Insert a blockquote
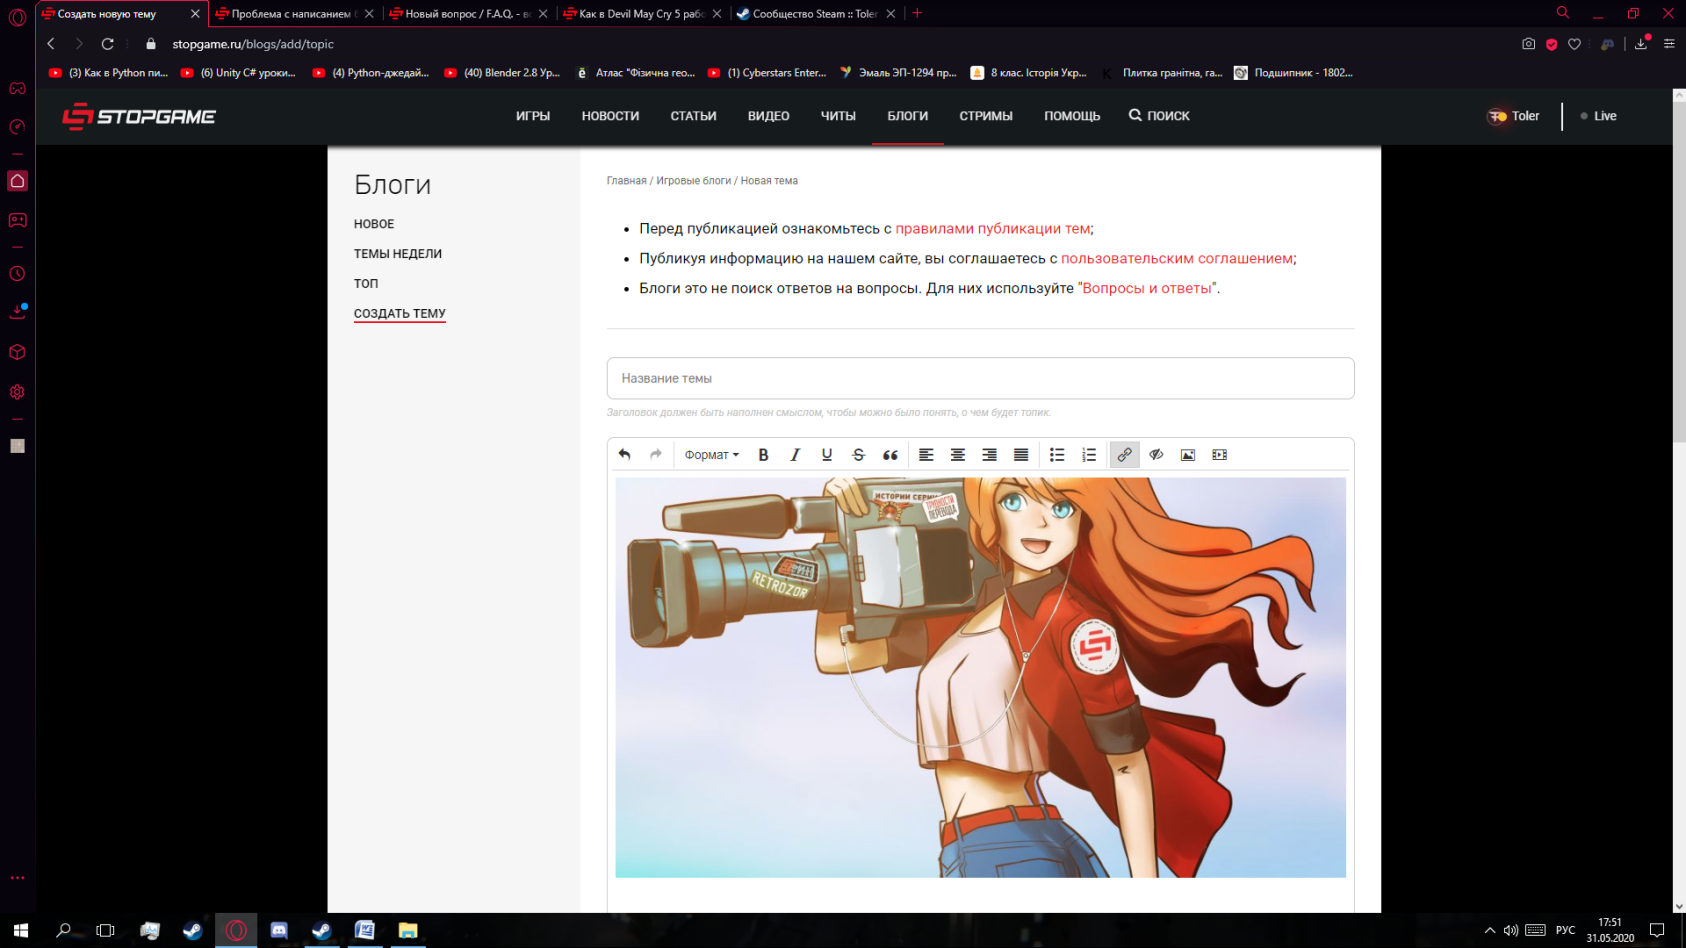Viewport: 1686px width, 948px height. point(890,455)
